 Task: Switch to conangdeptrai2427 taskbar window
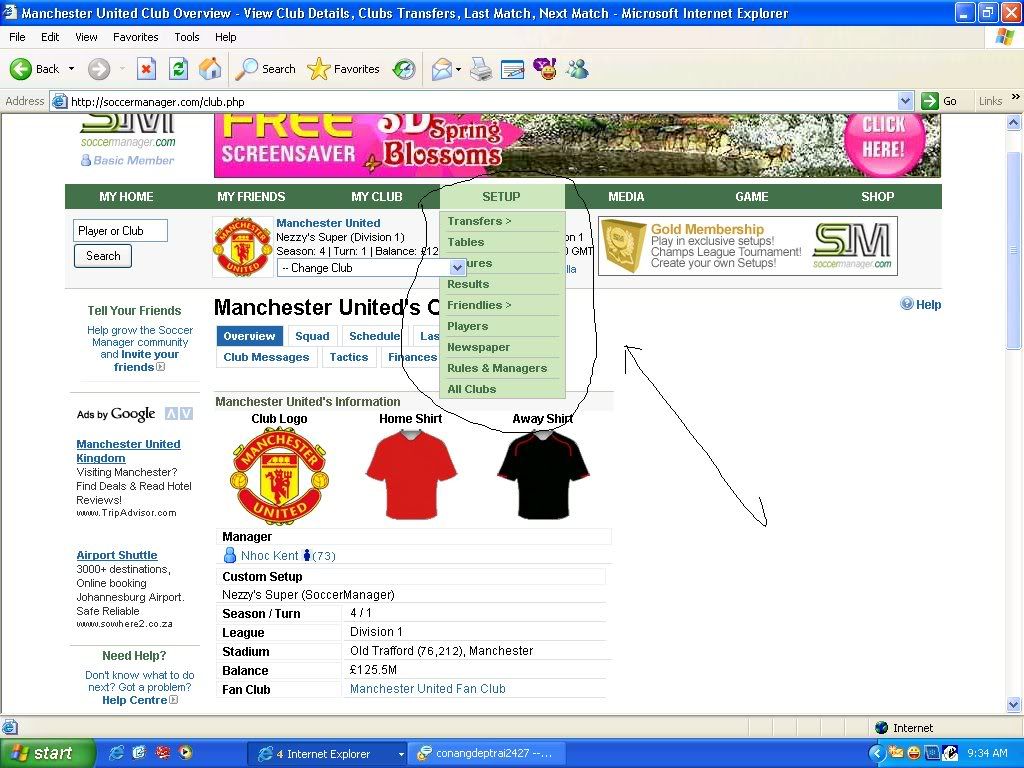[x=485, y=754]
